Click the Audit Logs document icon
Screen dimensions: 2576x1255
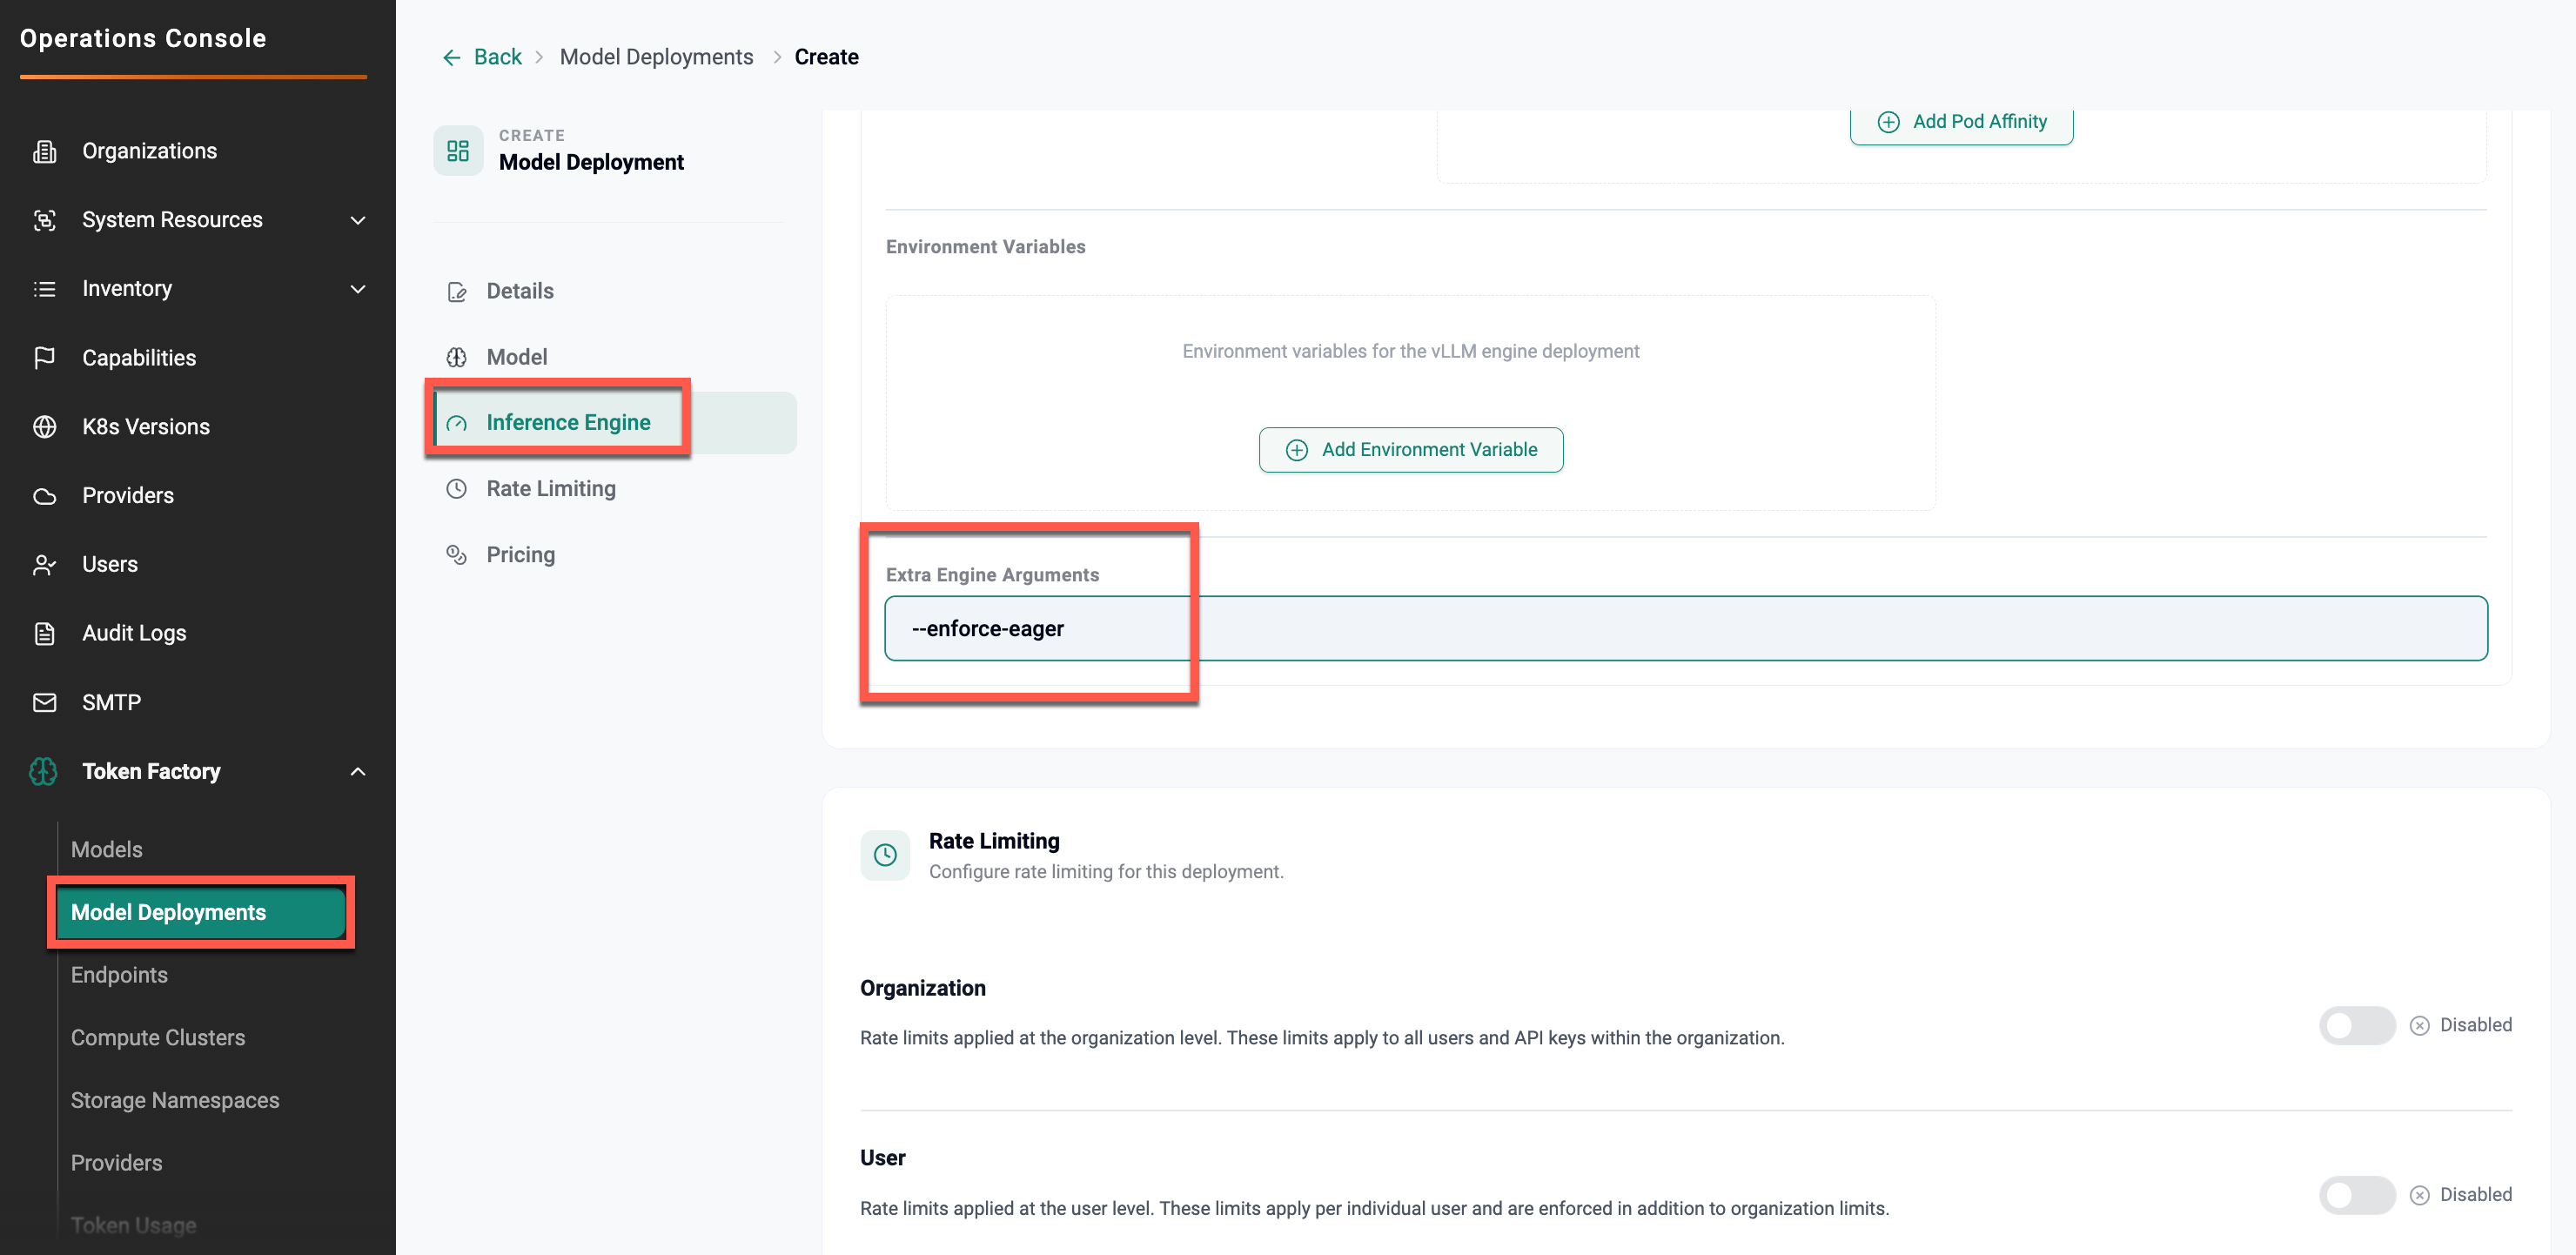click(44, 633)
